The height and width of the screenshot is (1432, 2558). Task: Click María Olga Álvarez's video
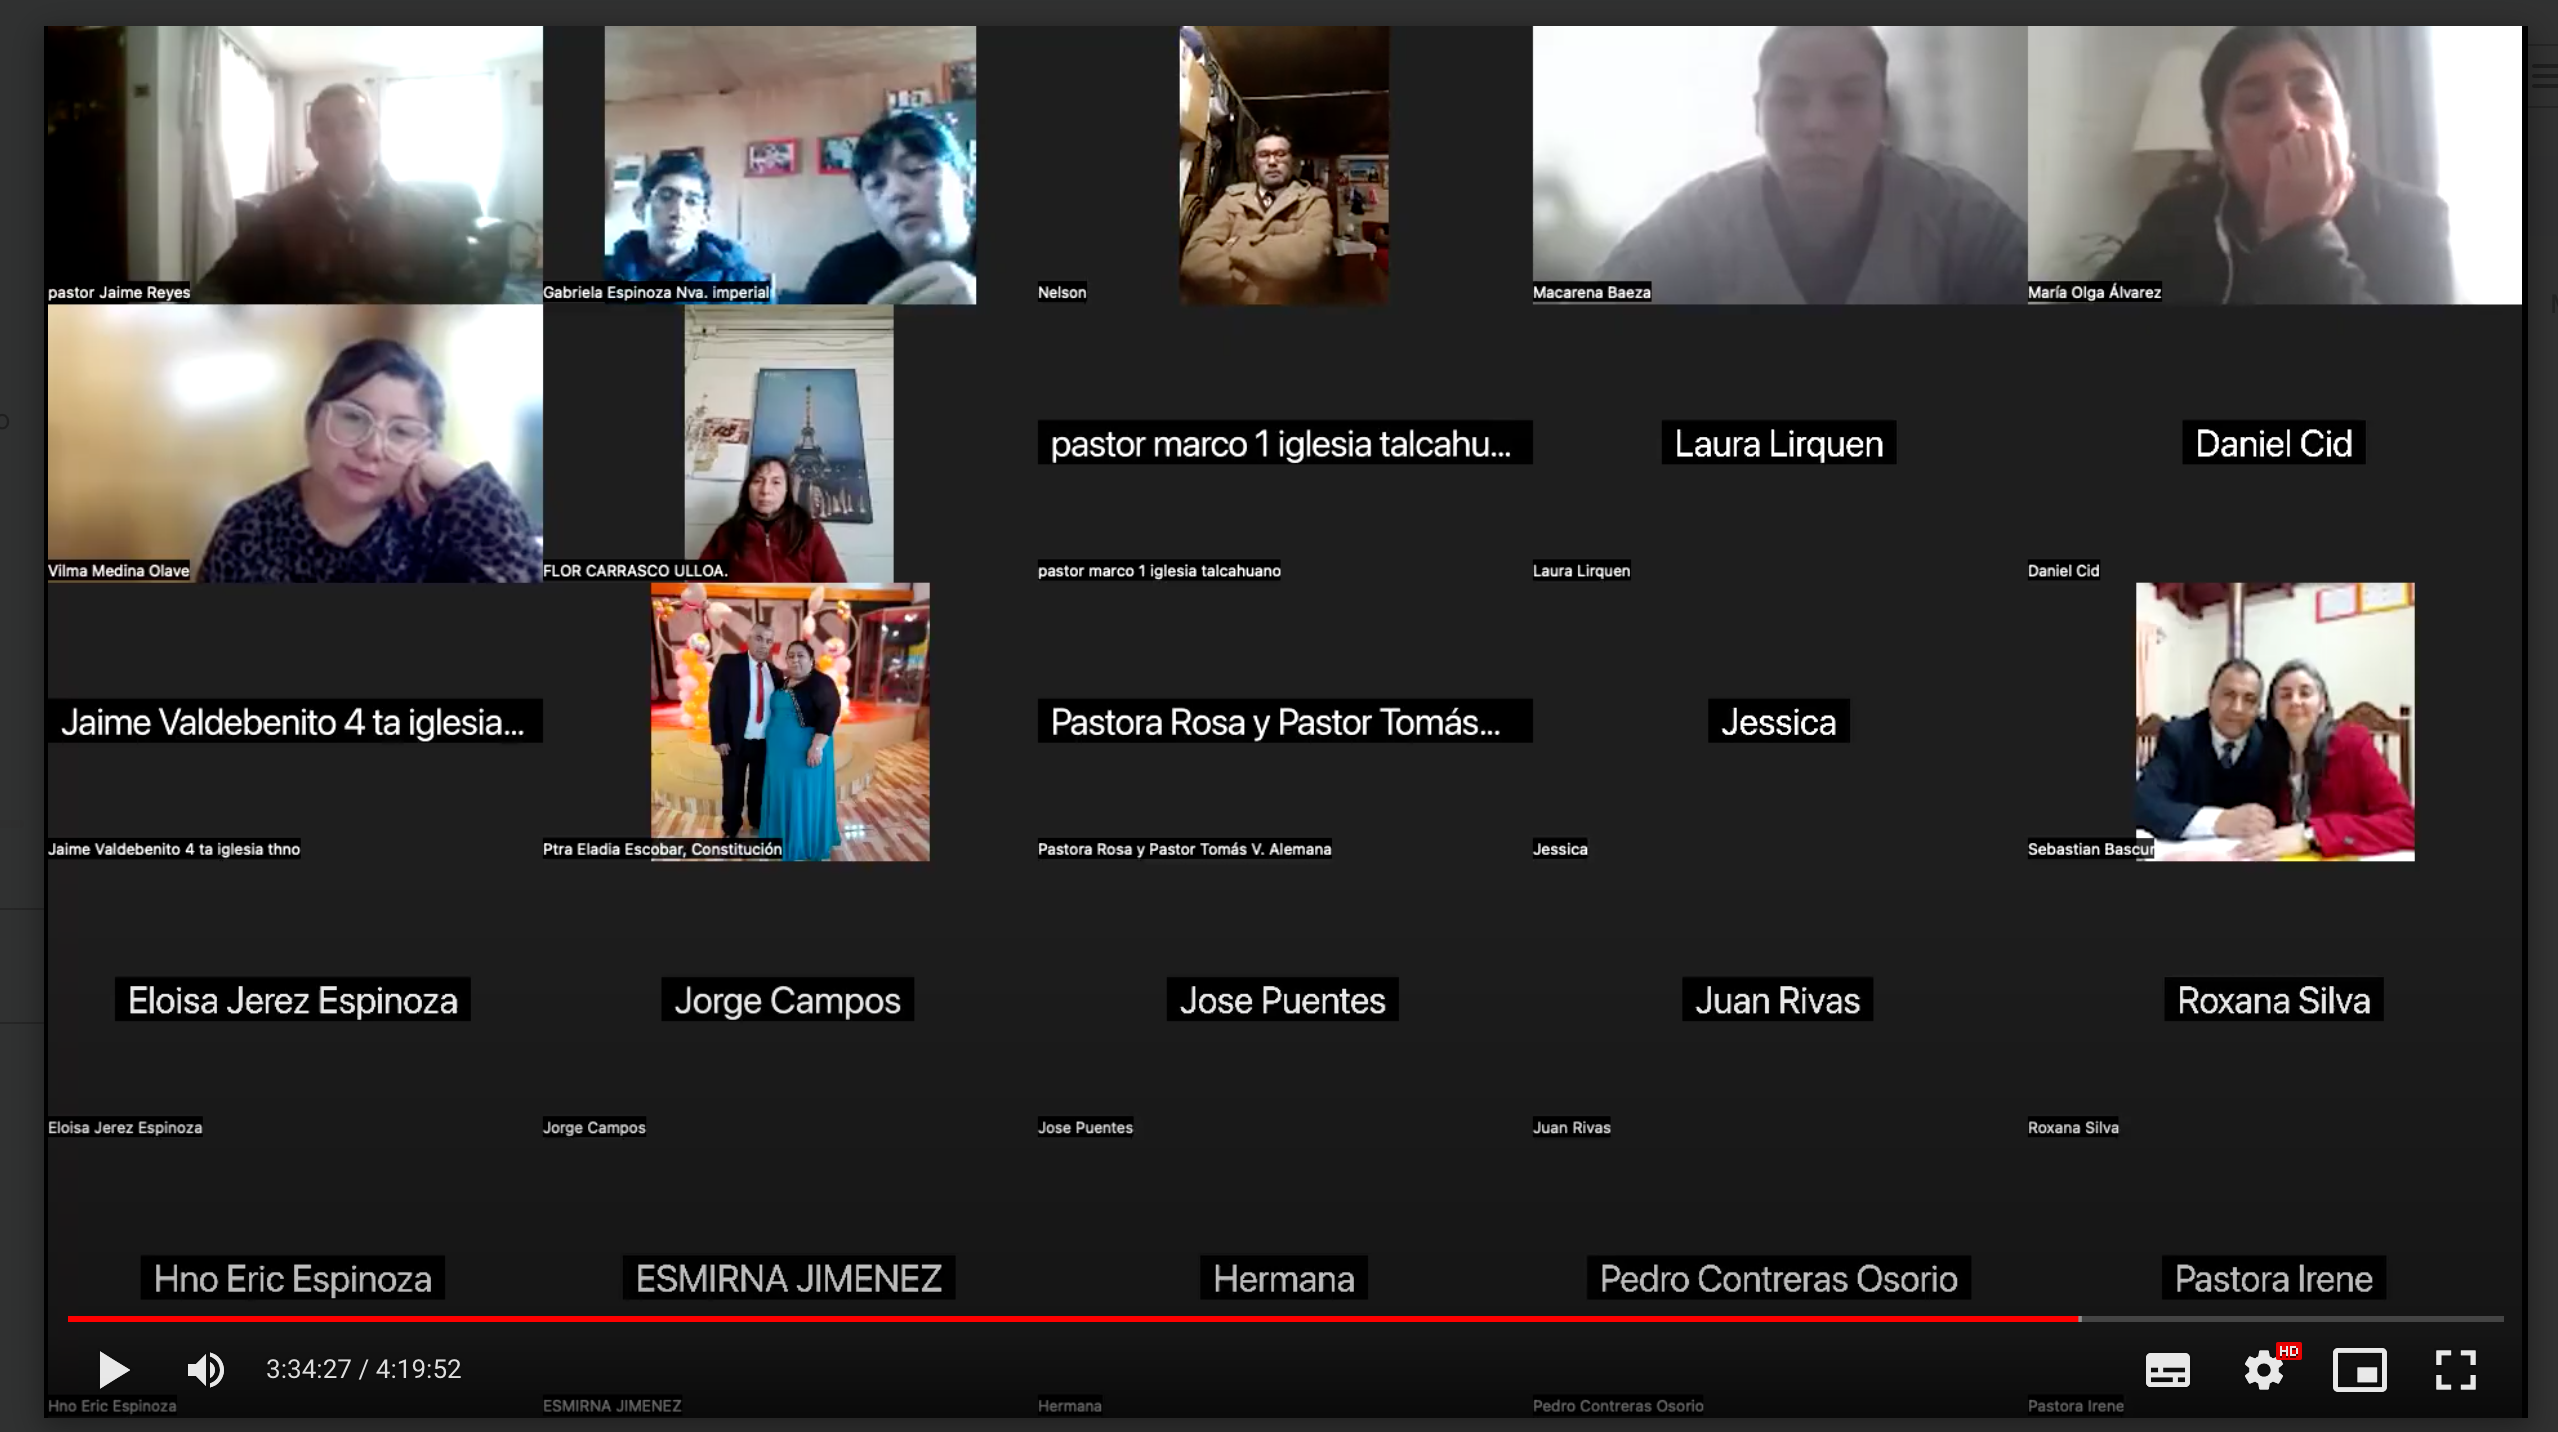click(2274, 165)
